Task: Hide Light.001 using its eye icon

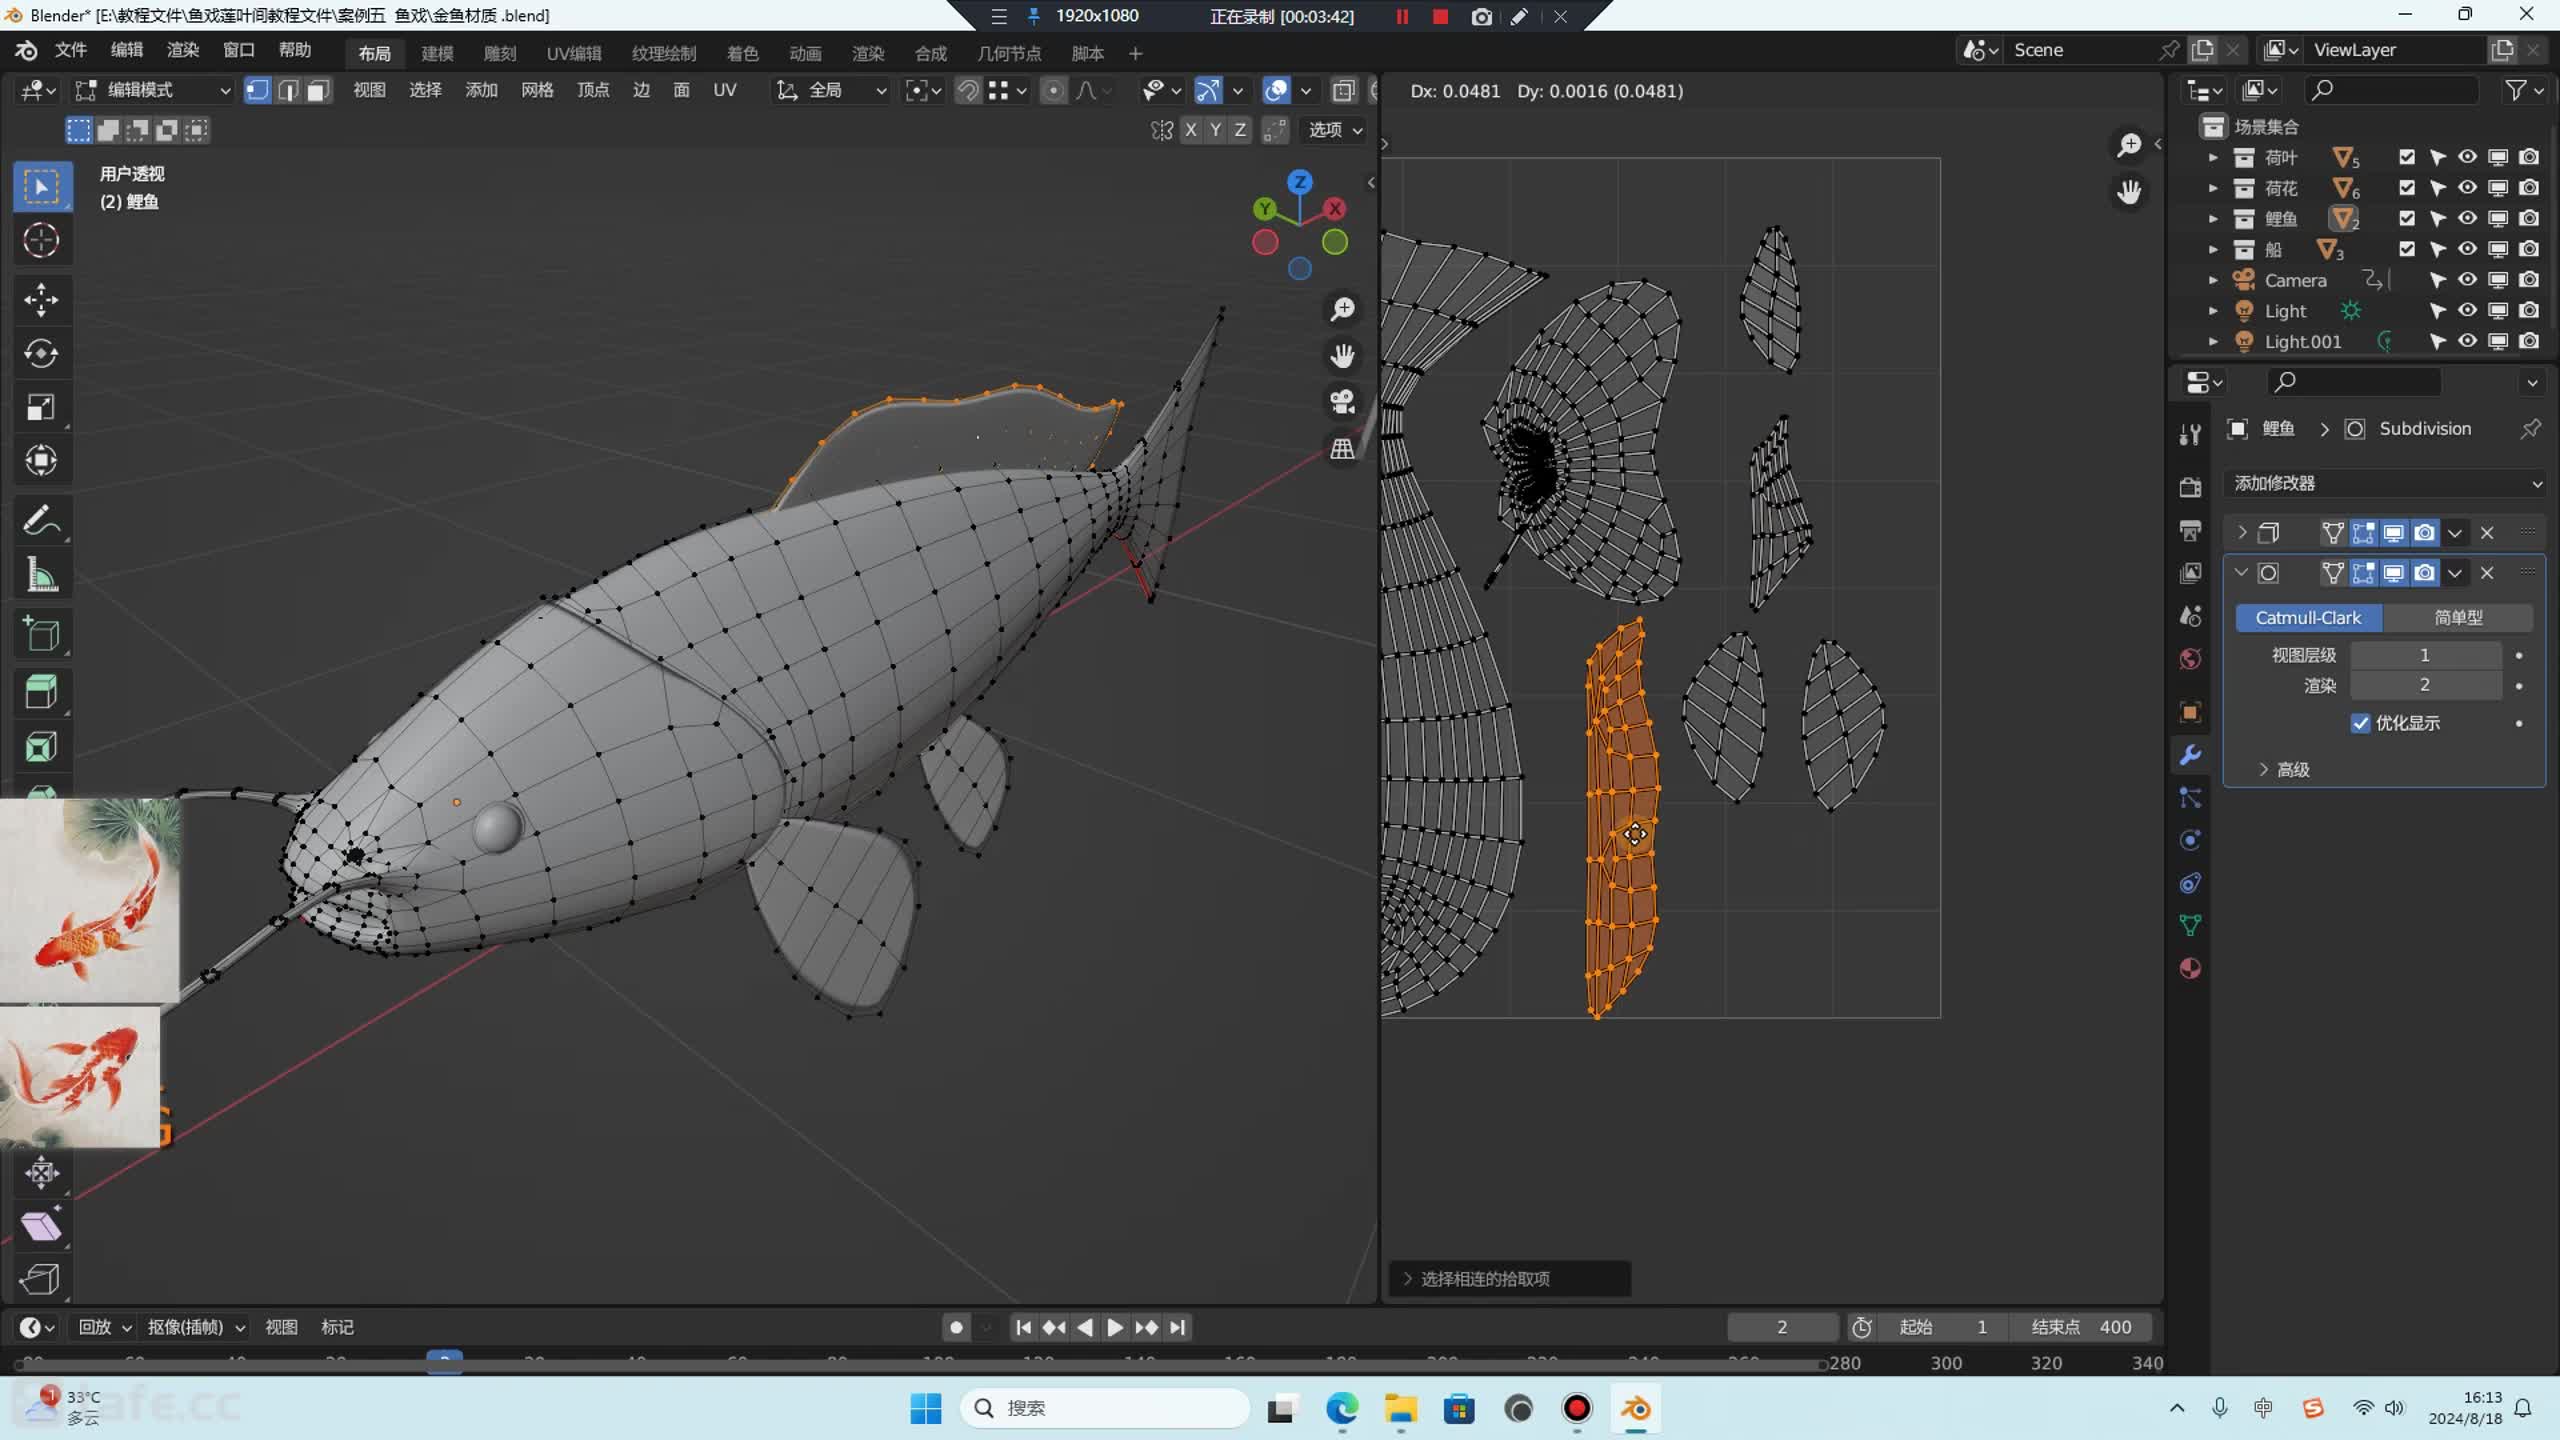Action: 2468,341
